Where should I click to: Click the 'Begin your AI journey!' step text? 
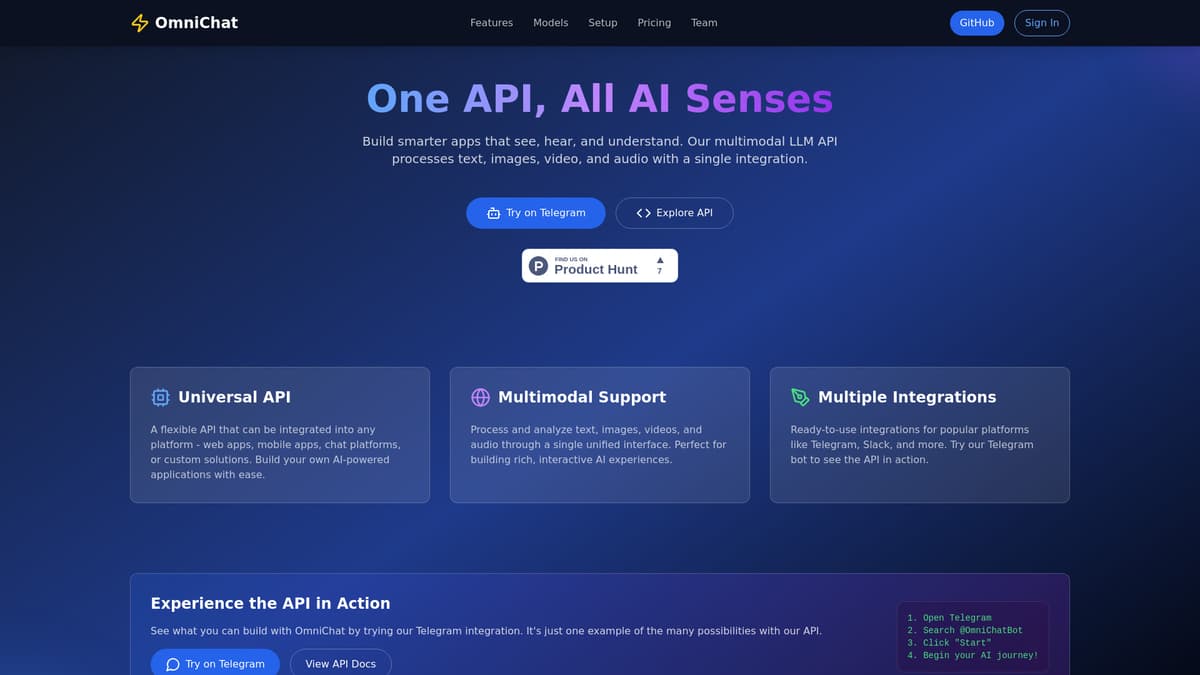(980, 655)
